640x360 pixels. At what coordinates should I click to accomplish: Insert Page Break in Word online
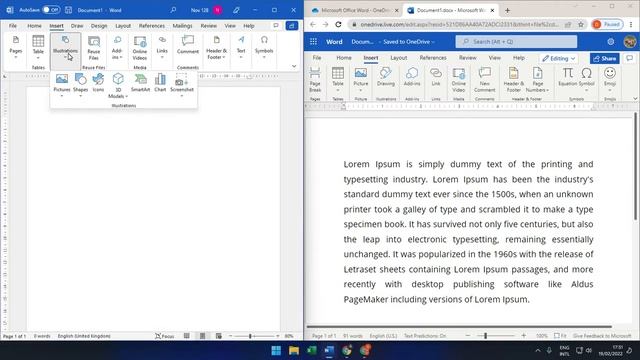point(315,80)
